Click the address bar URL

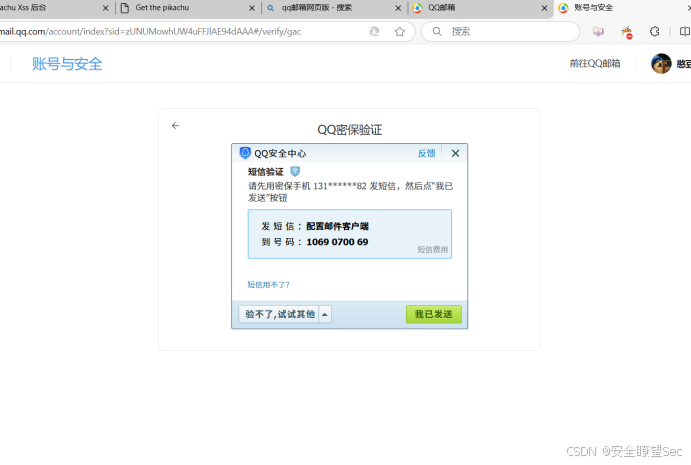pyautogui.click(x=151, y=32)
